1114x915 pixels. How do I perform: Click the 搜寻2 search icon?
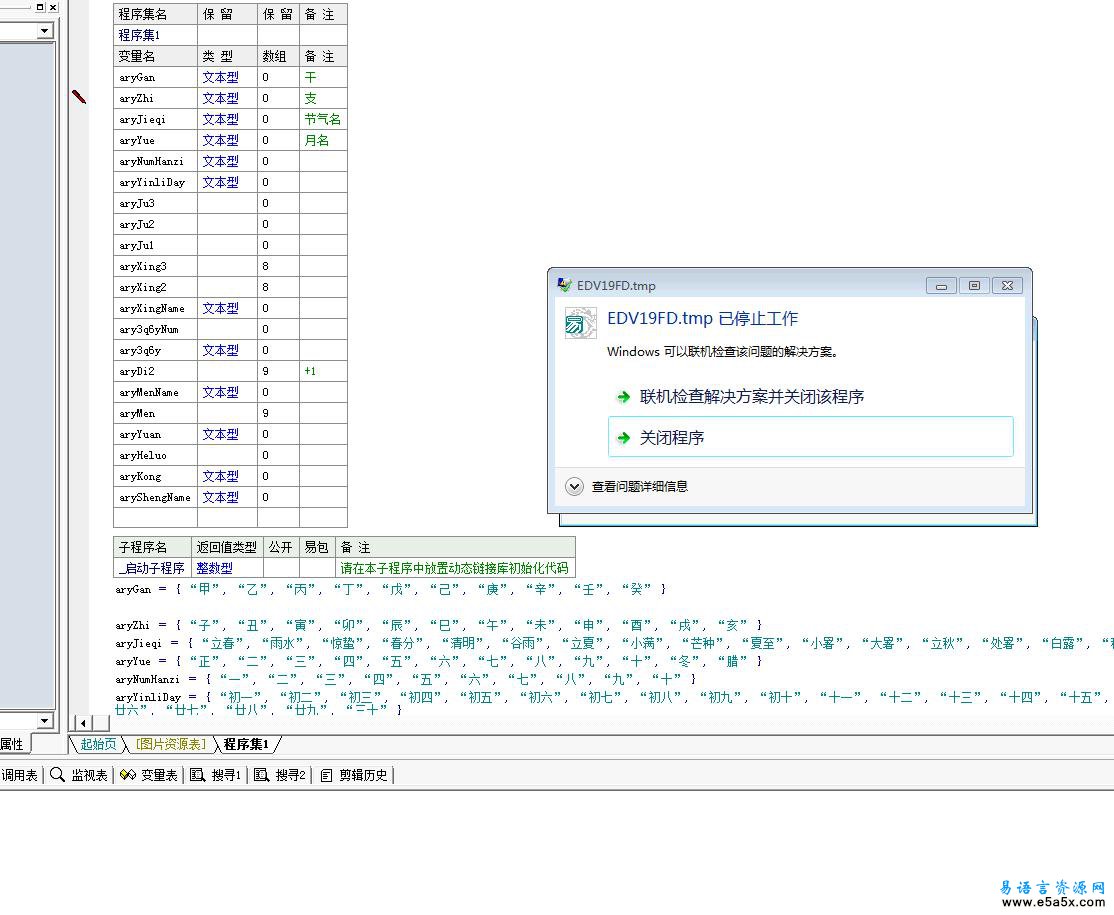[261, 775]
